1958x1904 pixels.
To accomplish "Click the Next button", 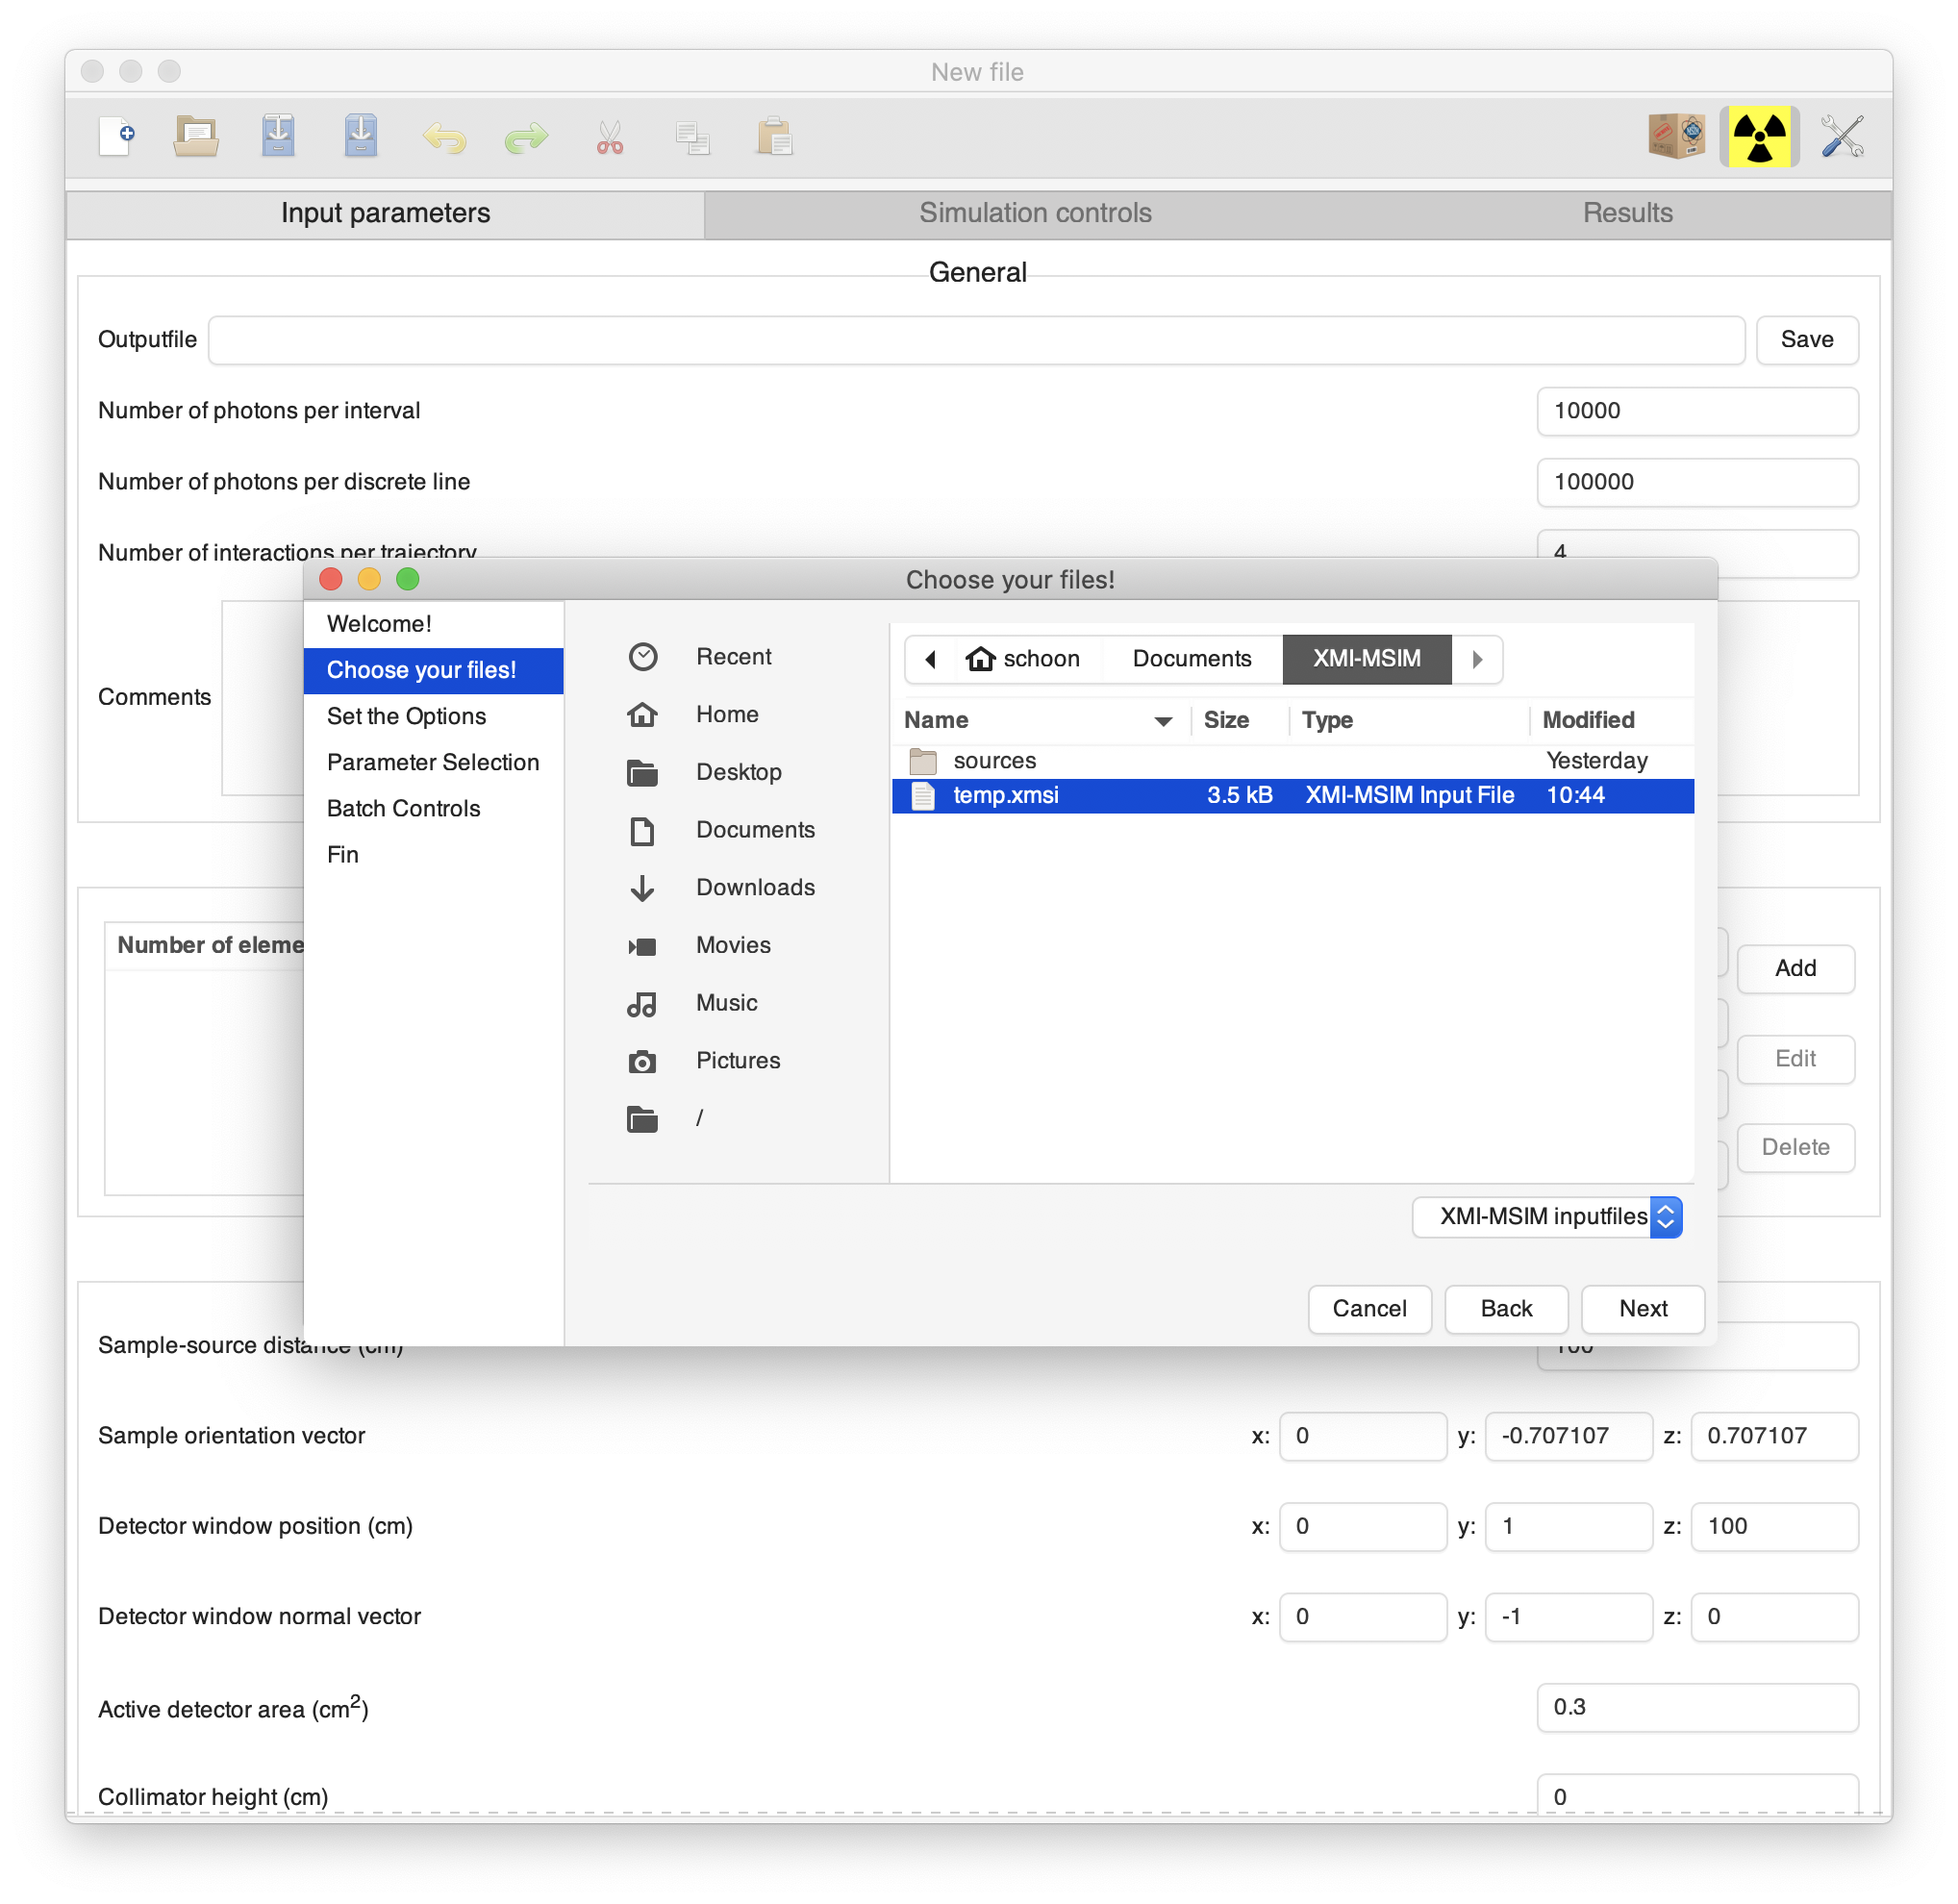I will pos(1642,1308).
